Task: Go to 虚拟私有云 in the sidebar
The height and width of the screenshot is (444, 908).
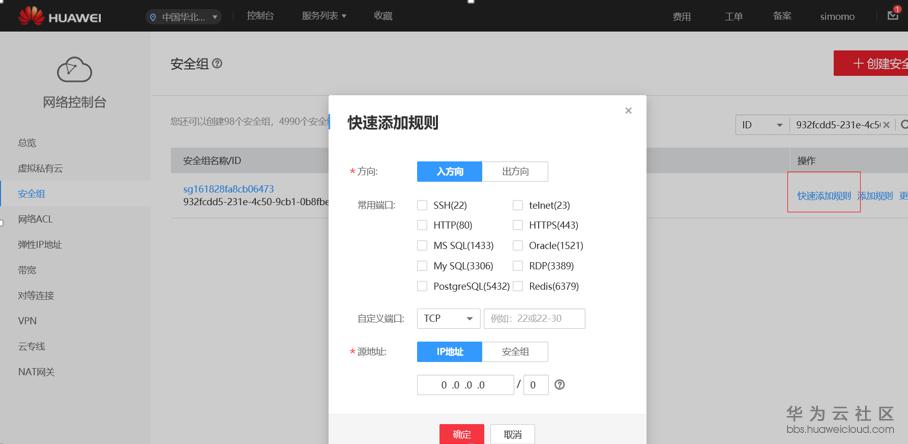Action: [x=40, y=168]
